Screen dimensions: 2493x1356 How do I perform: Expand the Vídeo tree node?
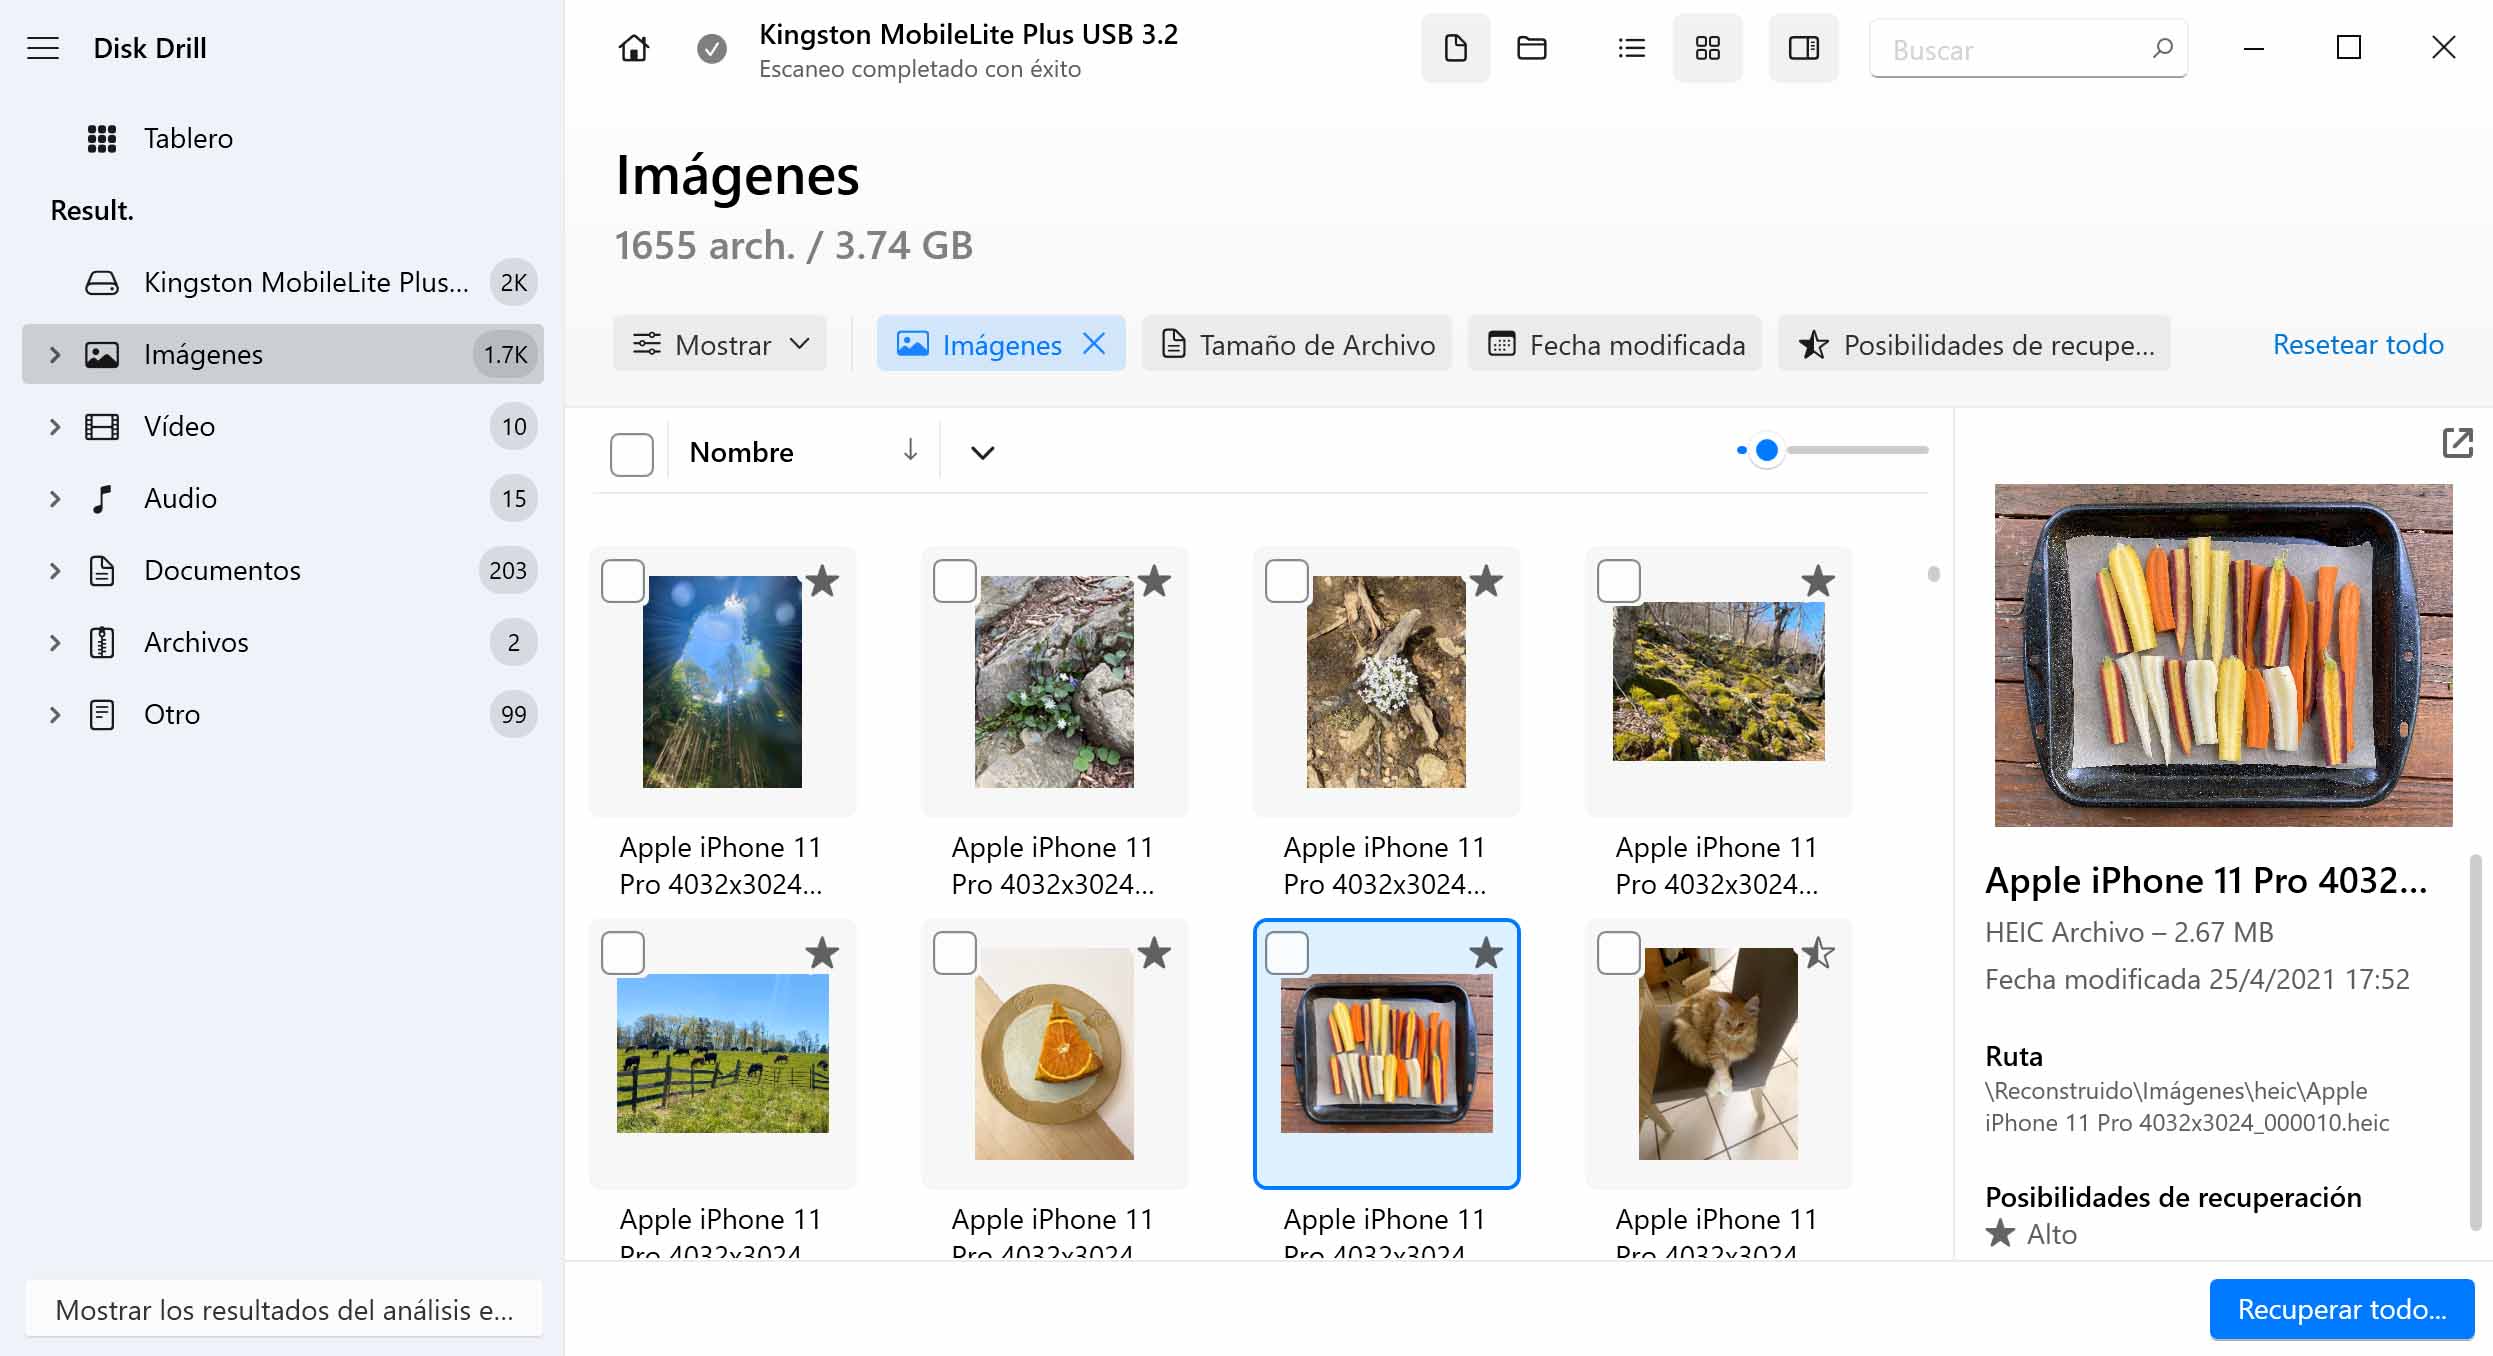pyautogui.click(x=55, y=426)
